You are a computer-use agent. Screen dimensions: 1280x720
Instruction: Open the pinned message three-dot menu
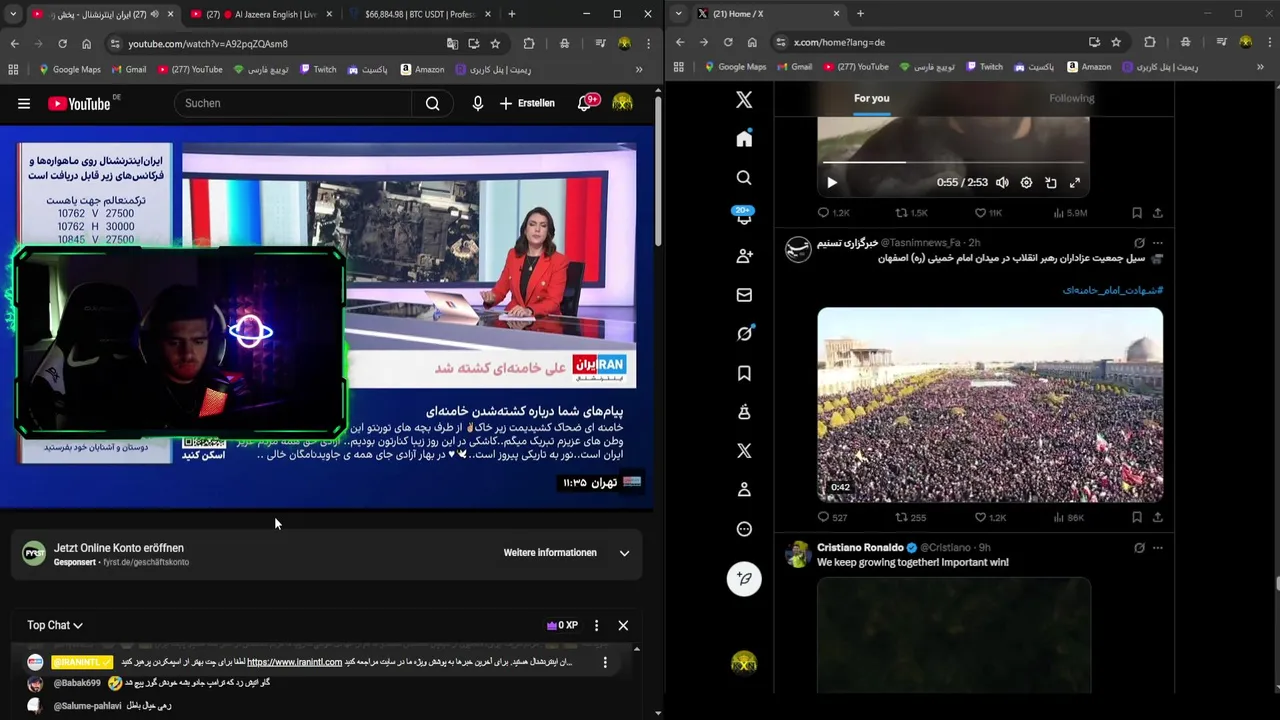point(604,662)
